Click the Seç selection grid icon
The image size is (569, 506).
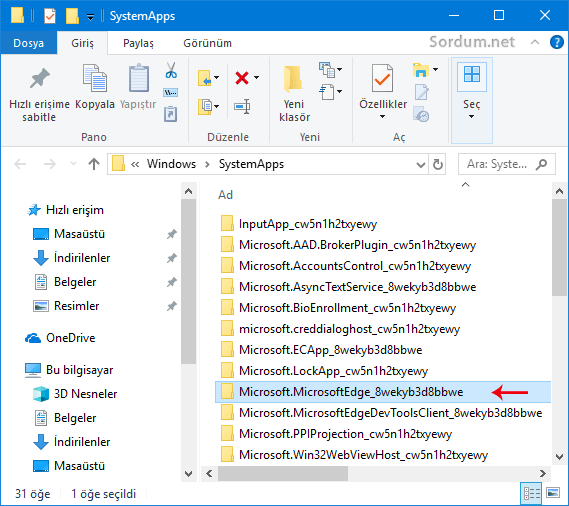pyautogui.click(x=472, y=74)
